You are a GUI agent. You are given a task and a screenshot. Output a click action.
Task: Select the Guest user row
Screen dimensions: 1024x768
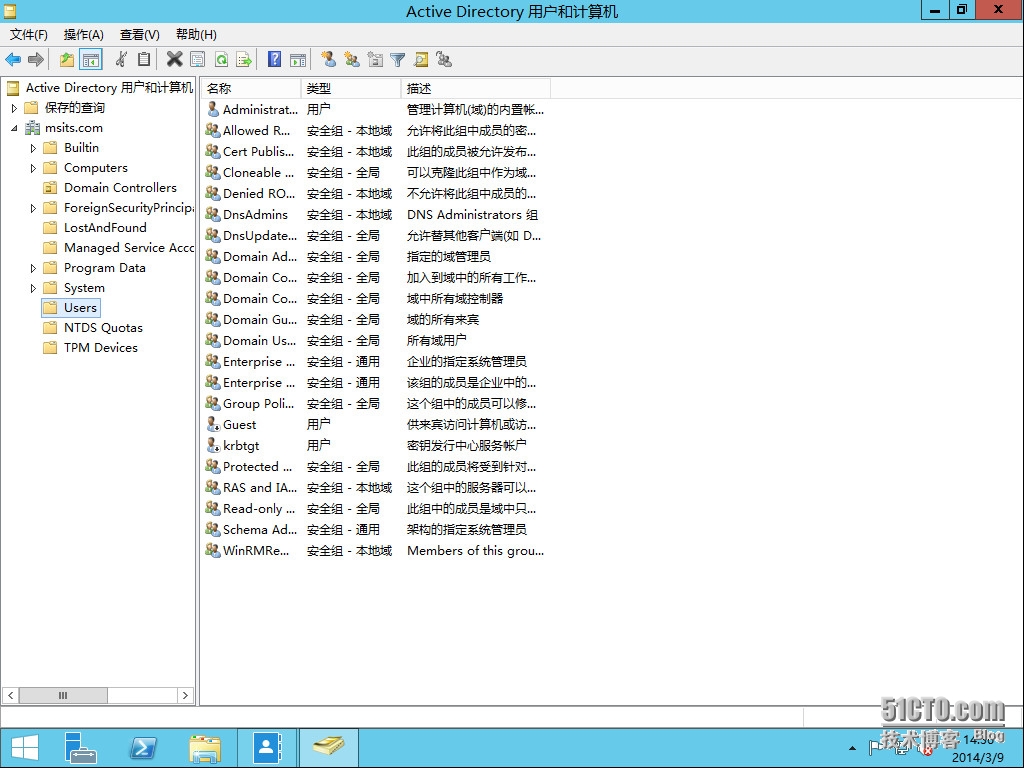pos(375,425)
